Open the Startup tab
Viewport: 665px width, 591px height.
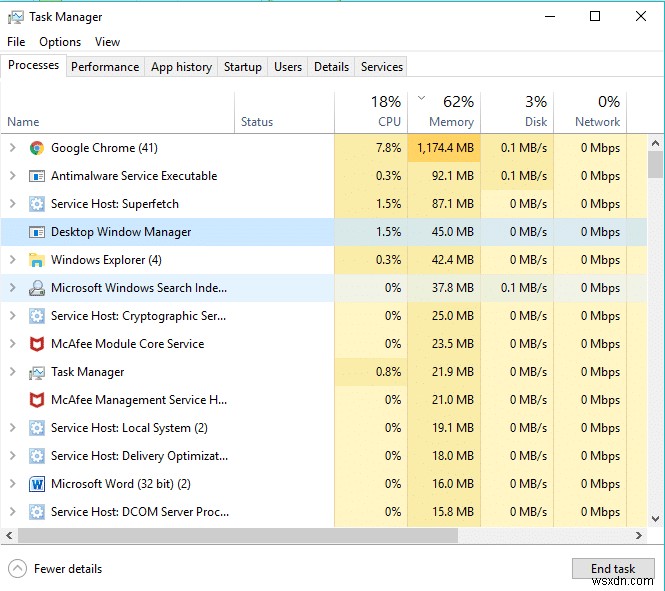(x=242, y=67)
